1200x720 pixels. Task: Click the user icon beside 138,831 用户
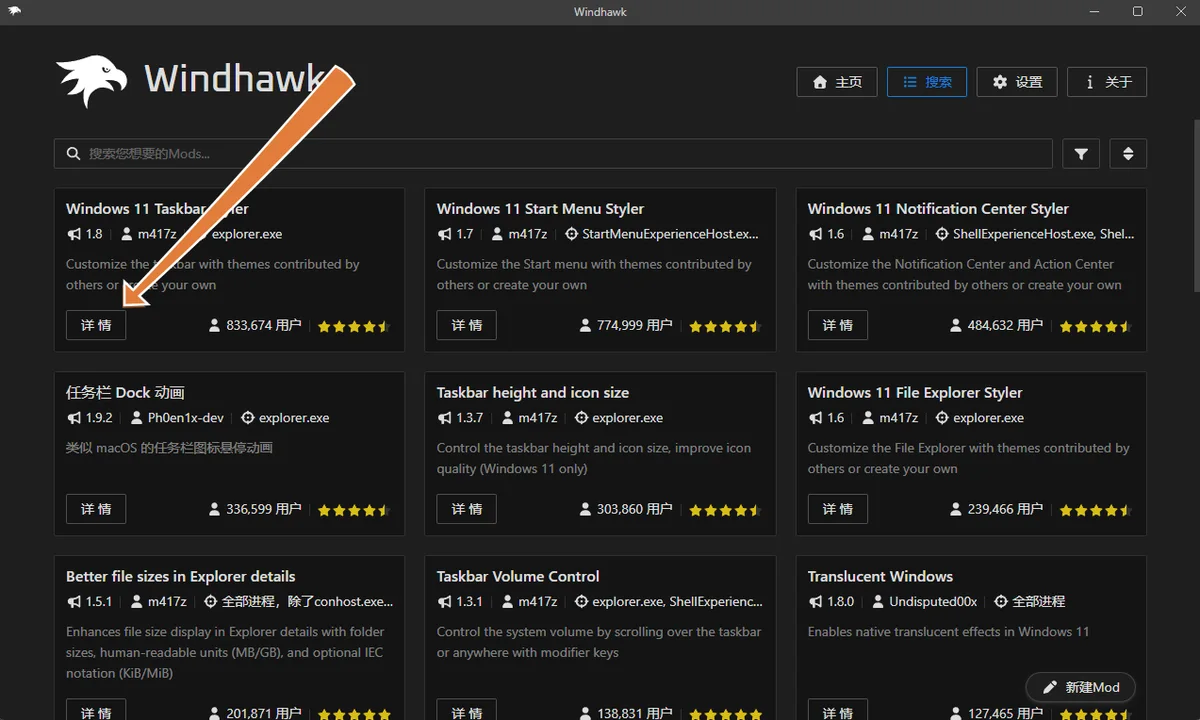coord(586,713)
